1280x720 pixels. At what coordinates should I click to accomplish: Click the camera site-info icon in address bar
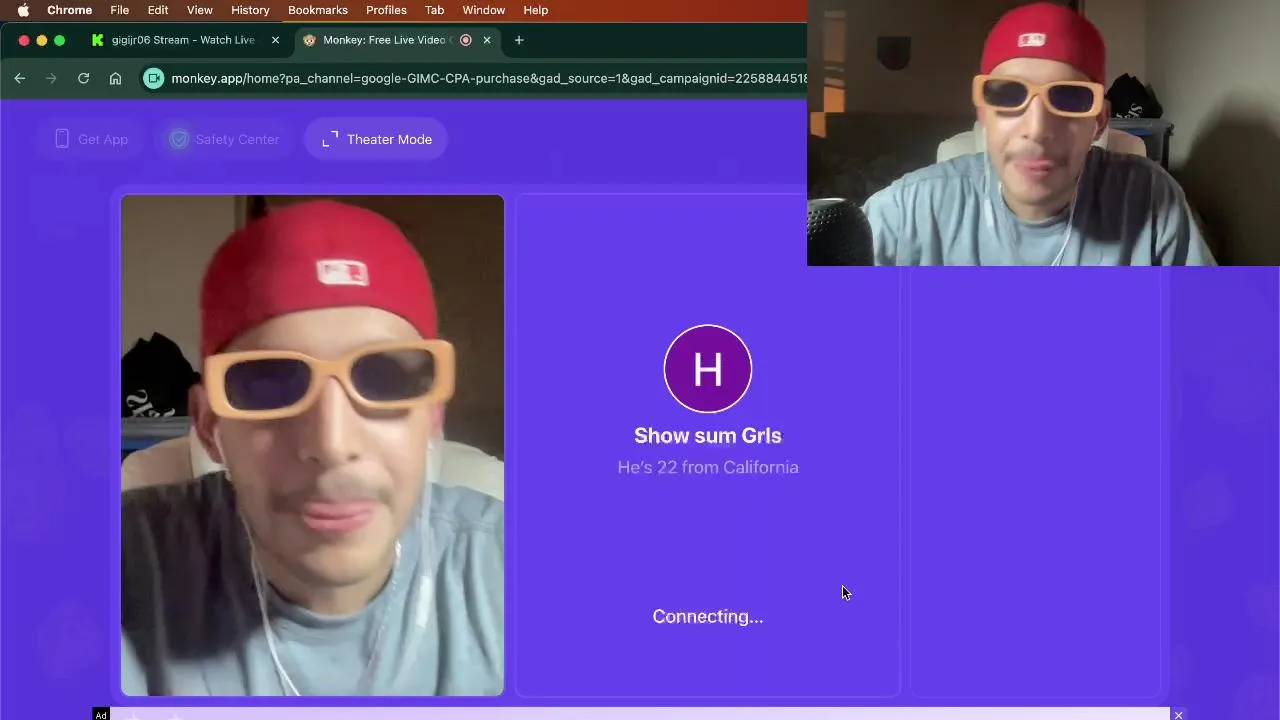(154, 78)
